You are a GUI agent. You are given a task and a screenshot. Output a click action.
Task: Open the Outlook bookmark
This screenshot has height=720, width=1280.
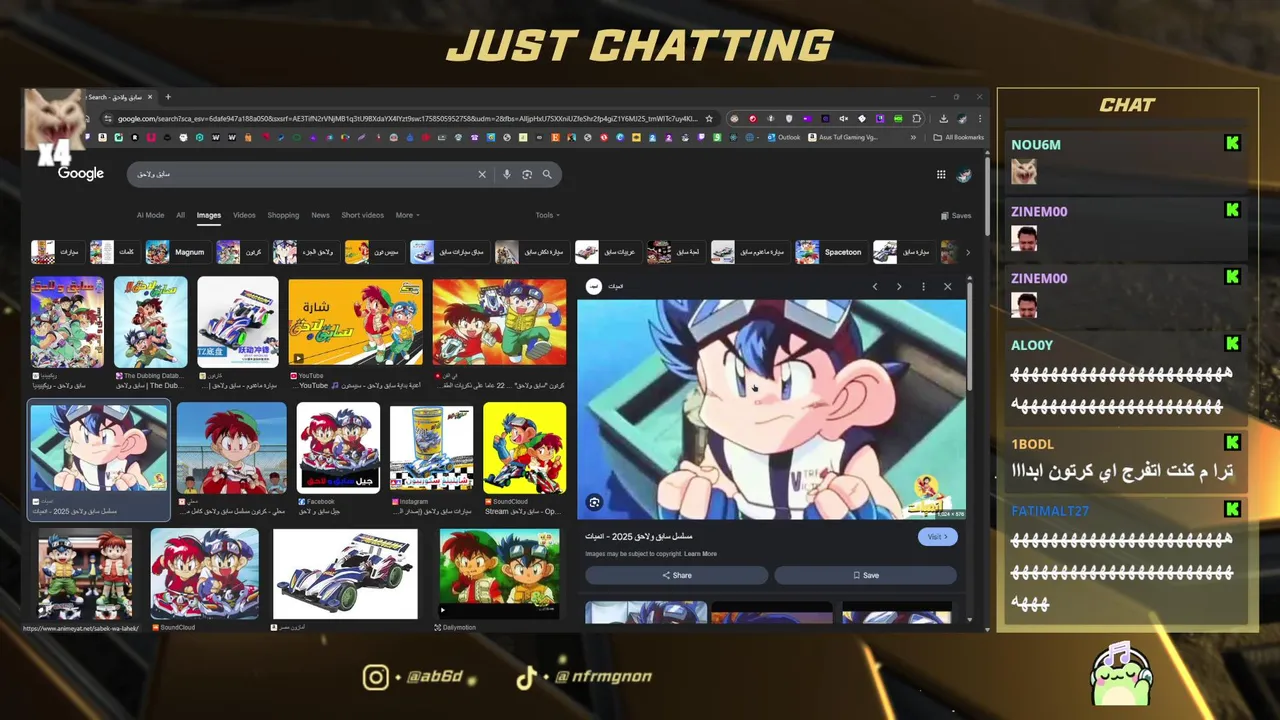(x=784, y=137)
